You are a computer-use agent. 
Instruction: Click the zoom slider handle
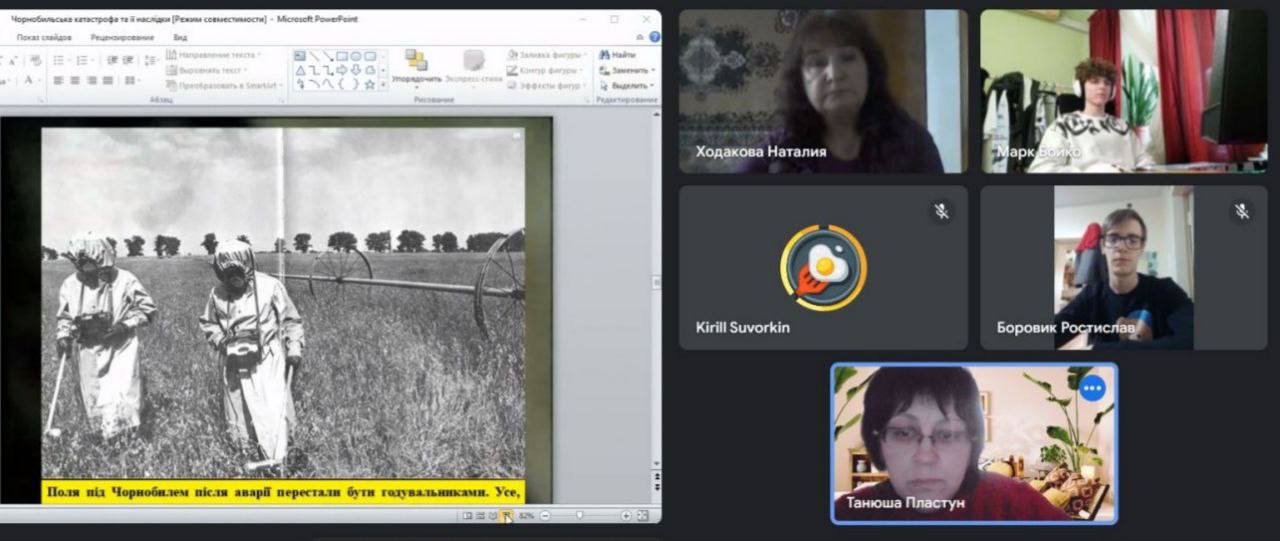tap(580, 516)
